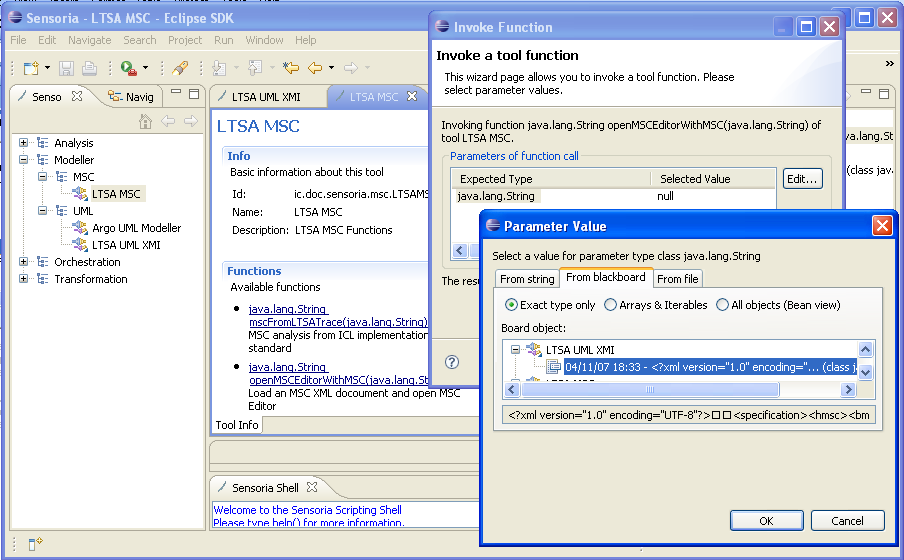Close the Sensoria Shell view tab
The width and height of the screenshot is (904, 560).
[x=312, y=487]
